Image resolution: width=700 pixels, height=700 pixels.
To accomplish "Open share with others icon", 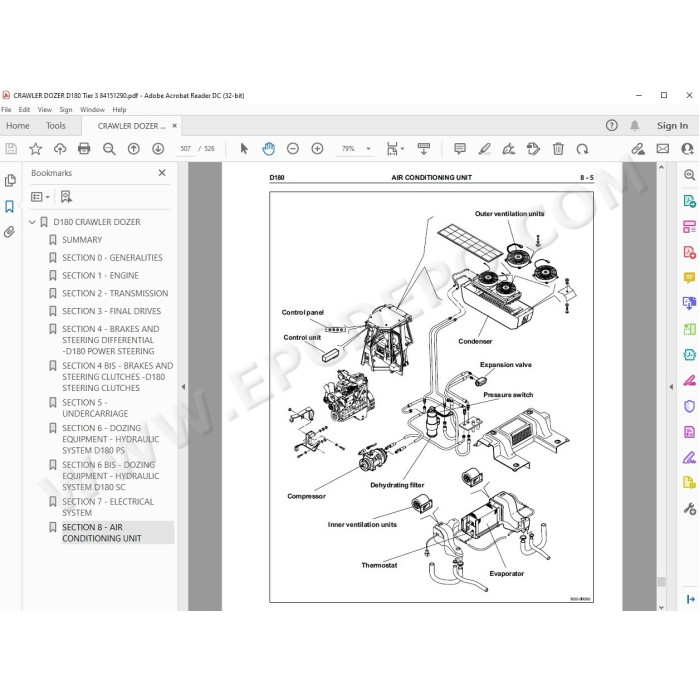I will click(687, 149).
